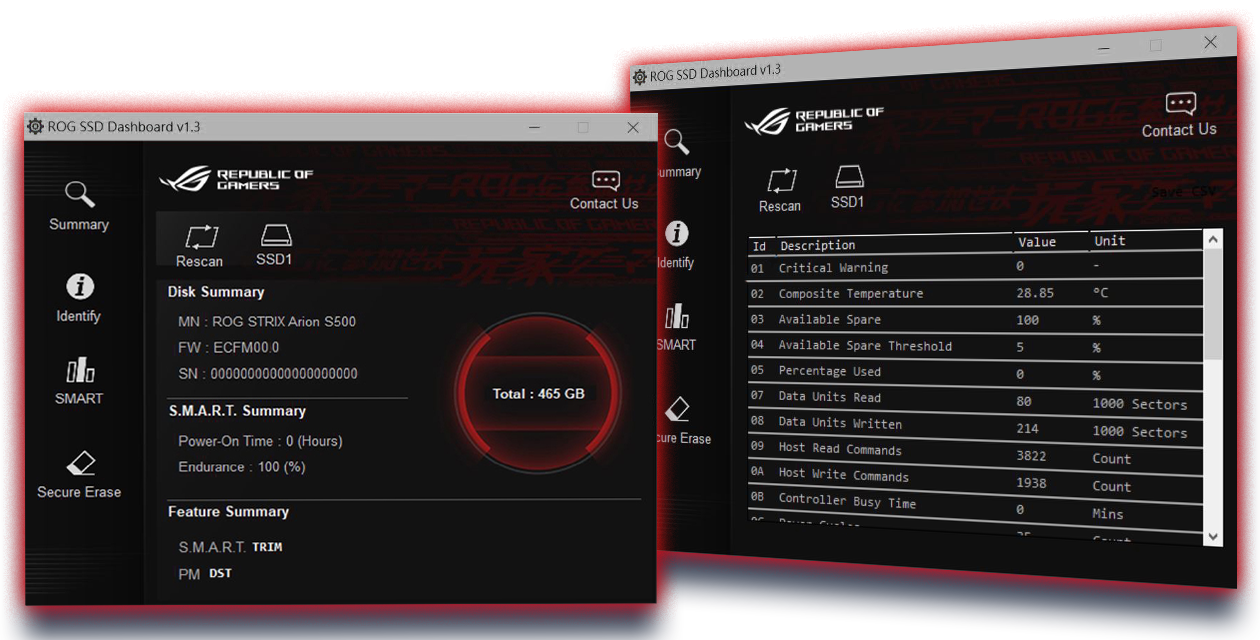Click Total : 465 GB capacity gauge
This screenshot has height=640, width=1260.
538,394
